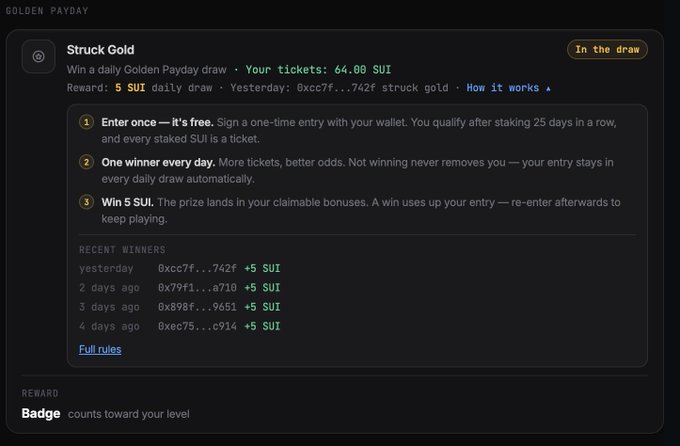The image size is (680, 446).
Task: Select the Struck Gold title
Action: [101, 50]
